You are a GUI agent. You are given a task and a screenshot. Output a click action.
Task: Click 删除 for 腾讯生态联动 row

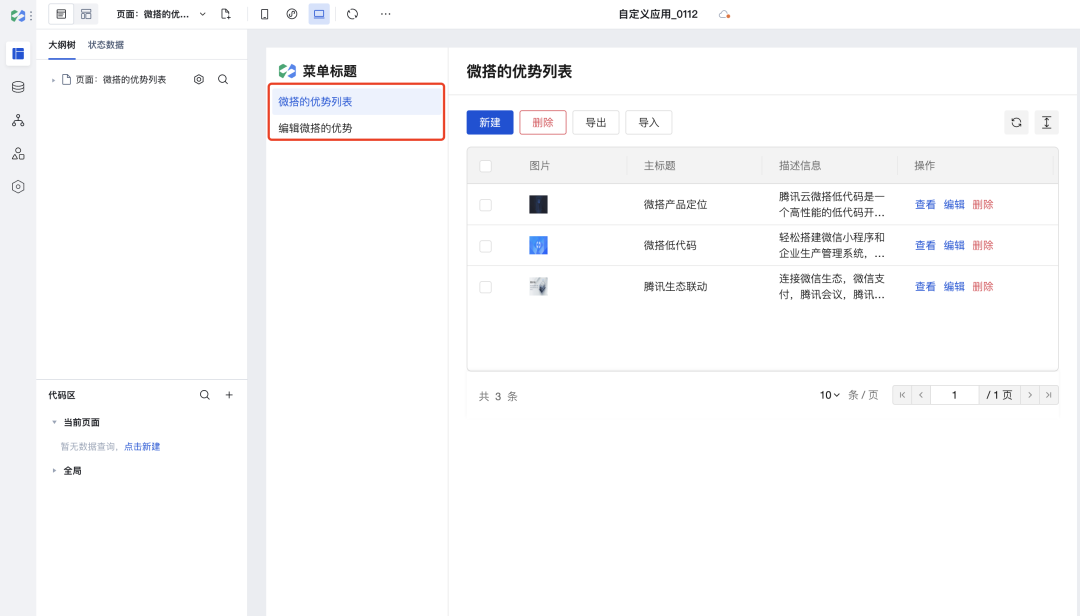click(x=983, y=287)
